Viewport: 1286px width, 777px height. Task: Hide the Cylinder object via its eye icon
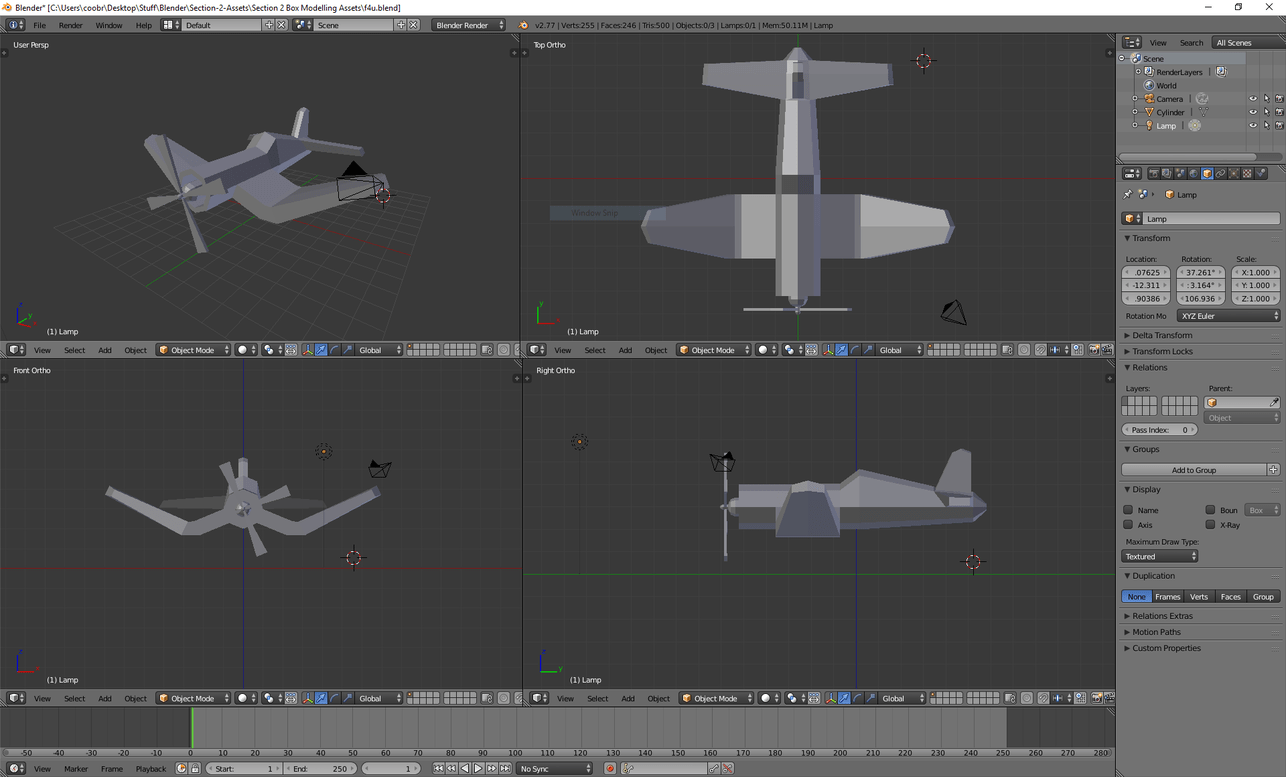coord(1253,112)
